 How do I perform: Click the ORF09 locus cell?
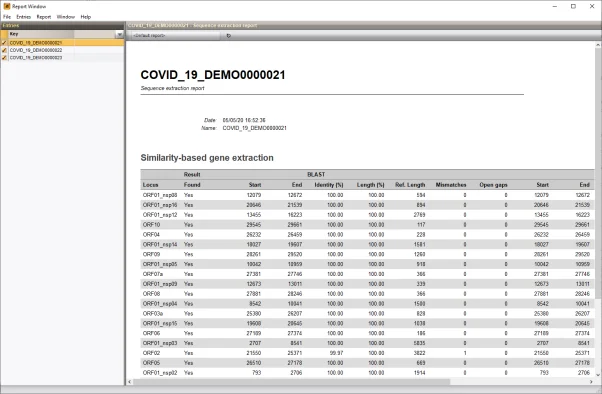click(x=151, y=254)
